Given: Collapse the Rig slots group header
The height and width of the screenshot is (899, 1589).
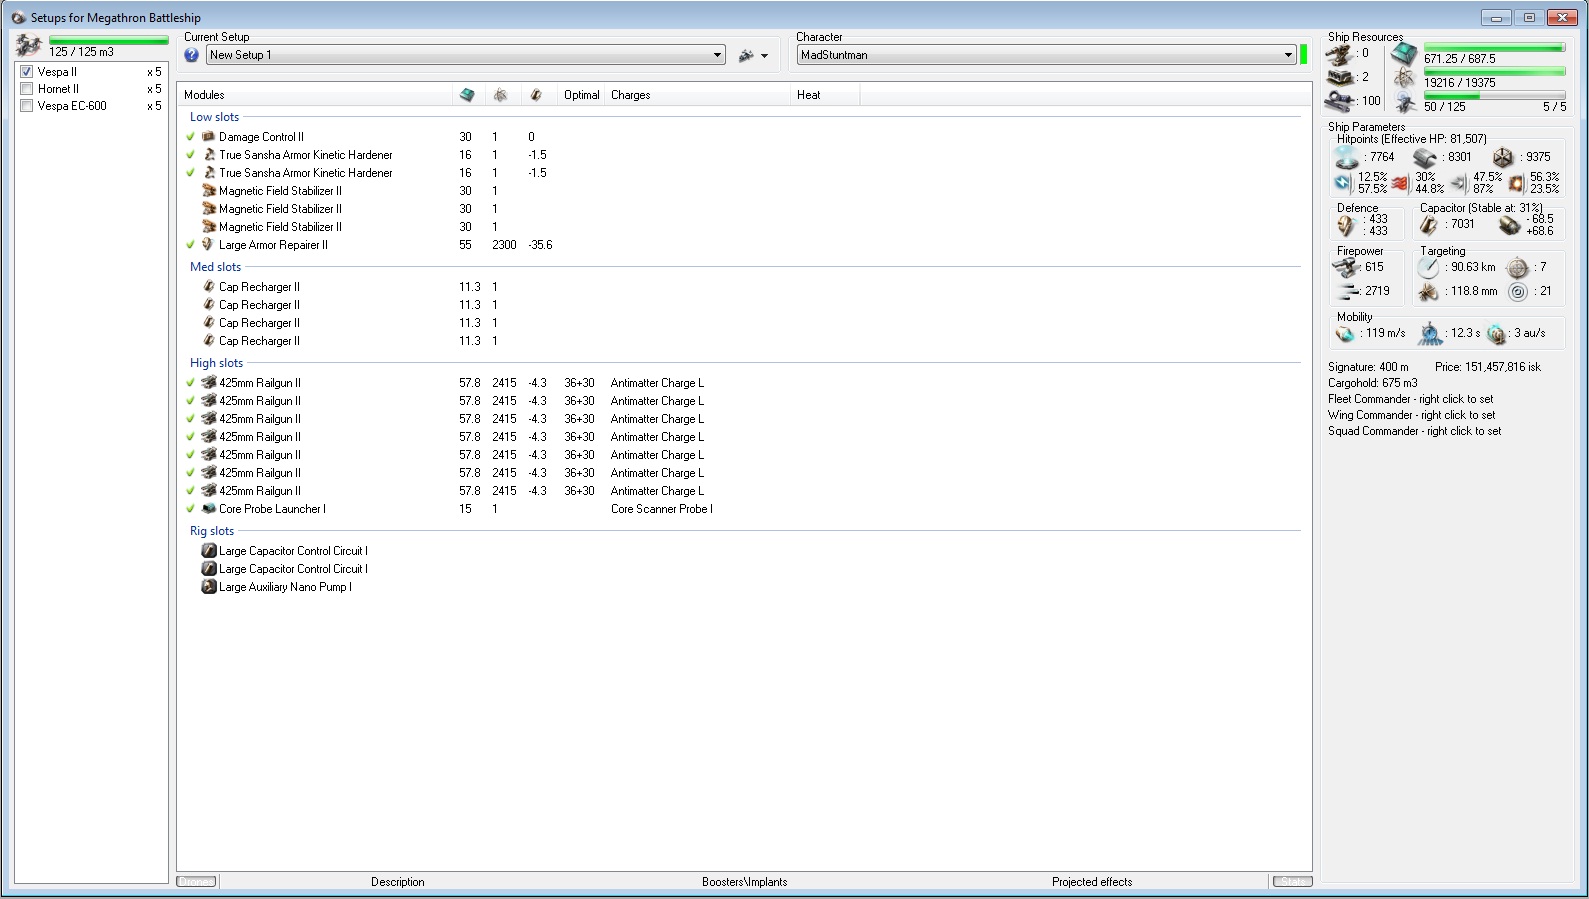Looking at the screenshot, I should tap(212, 531).
